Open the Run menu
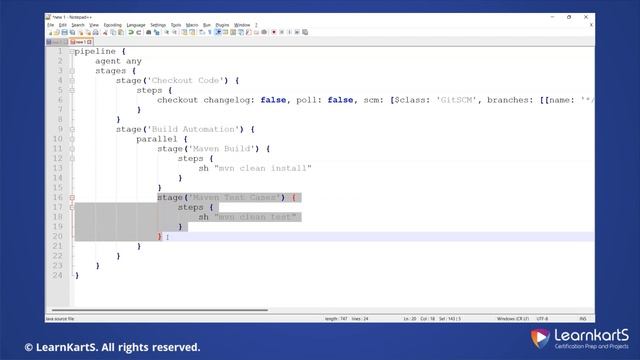The image size is (640, 360). coord(207,25)
